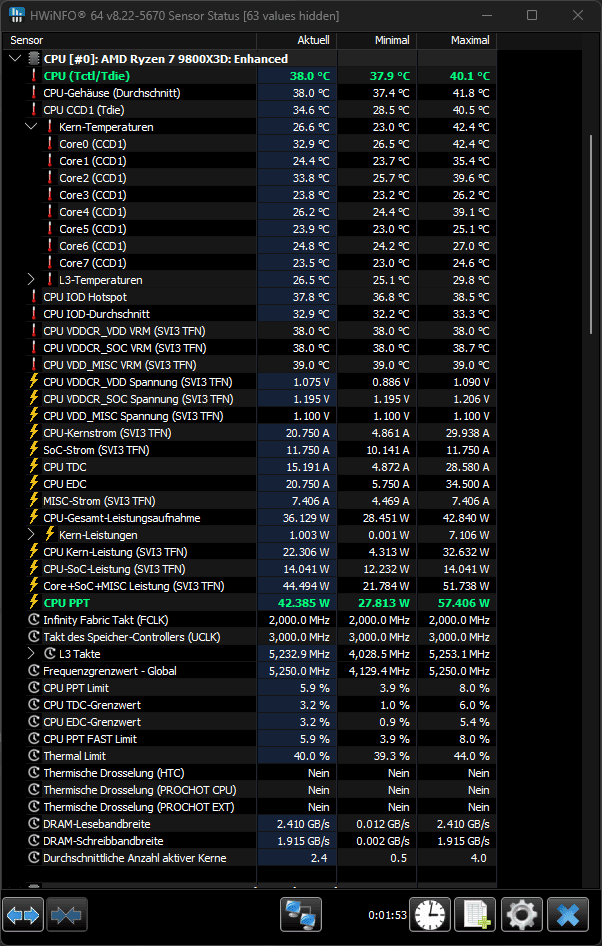Start logging with the sheet plus icon

coord(475,915)
